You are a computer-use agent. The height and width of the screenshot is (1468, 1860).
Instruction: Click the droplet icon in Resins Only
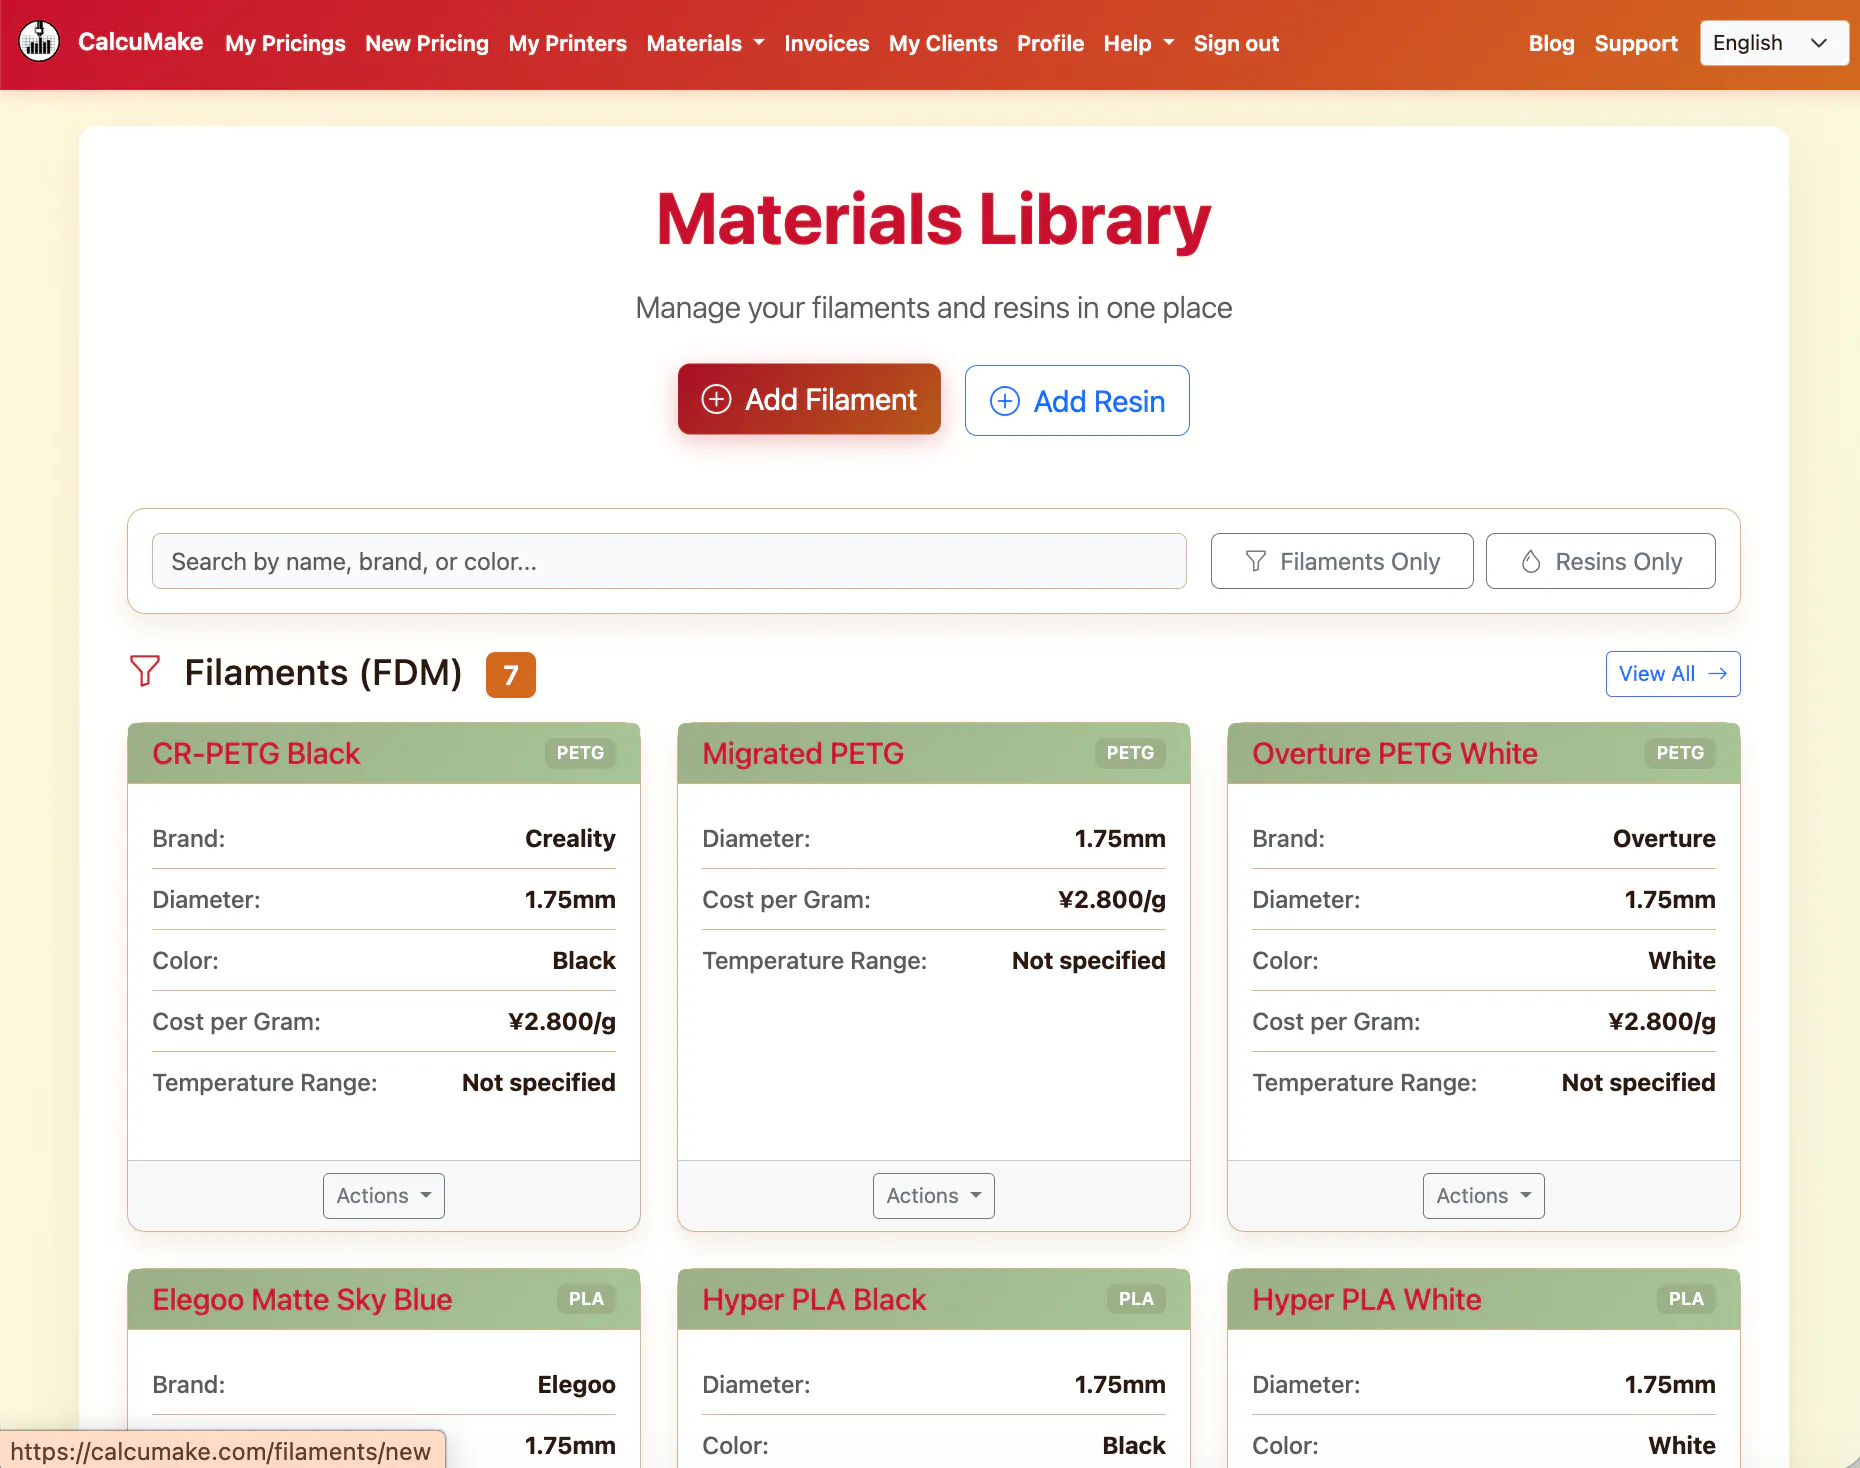pyautogui.click(x=1531, y=561)
